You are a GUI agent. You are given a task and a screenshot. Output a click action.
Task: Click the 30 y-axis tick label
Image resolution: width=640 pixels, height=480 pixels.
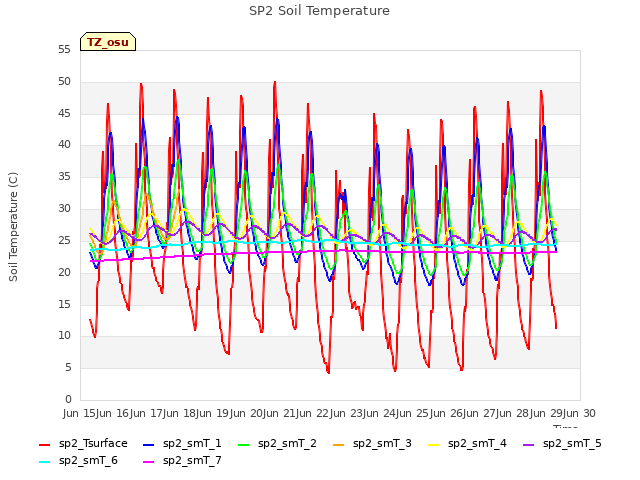tap(64, 209)
